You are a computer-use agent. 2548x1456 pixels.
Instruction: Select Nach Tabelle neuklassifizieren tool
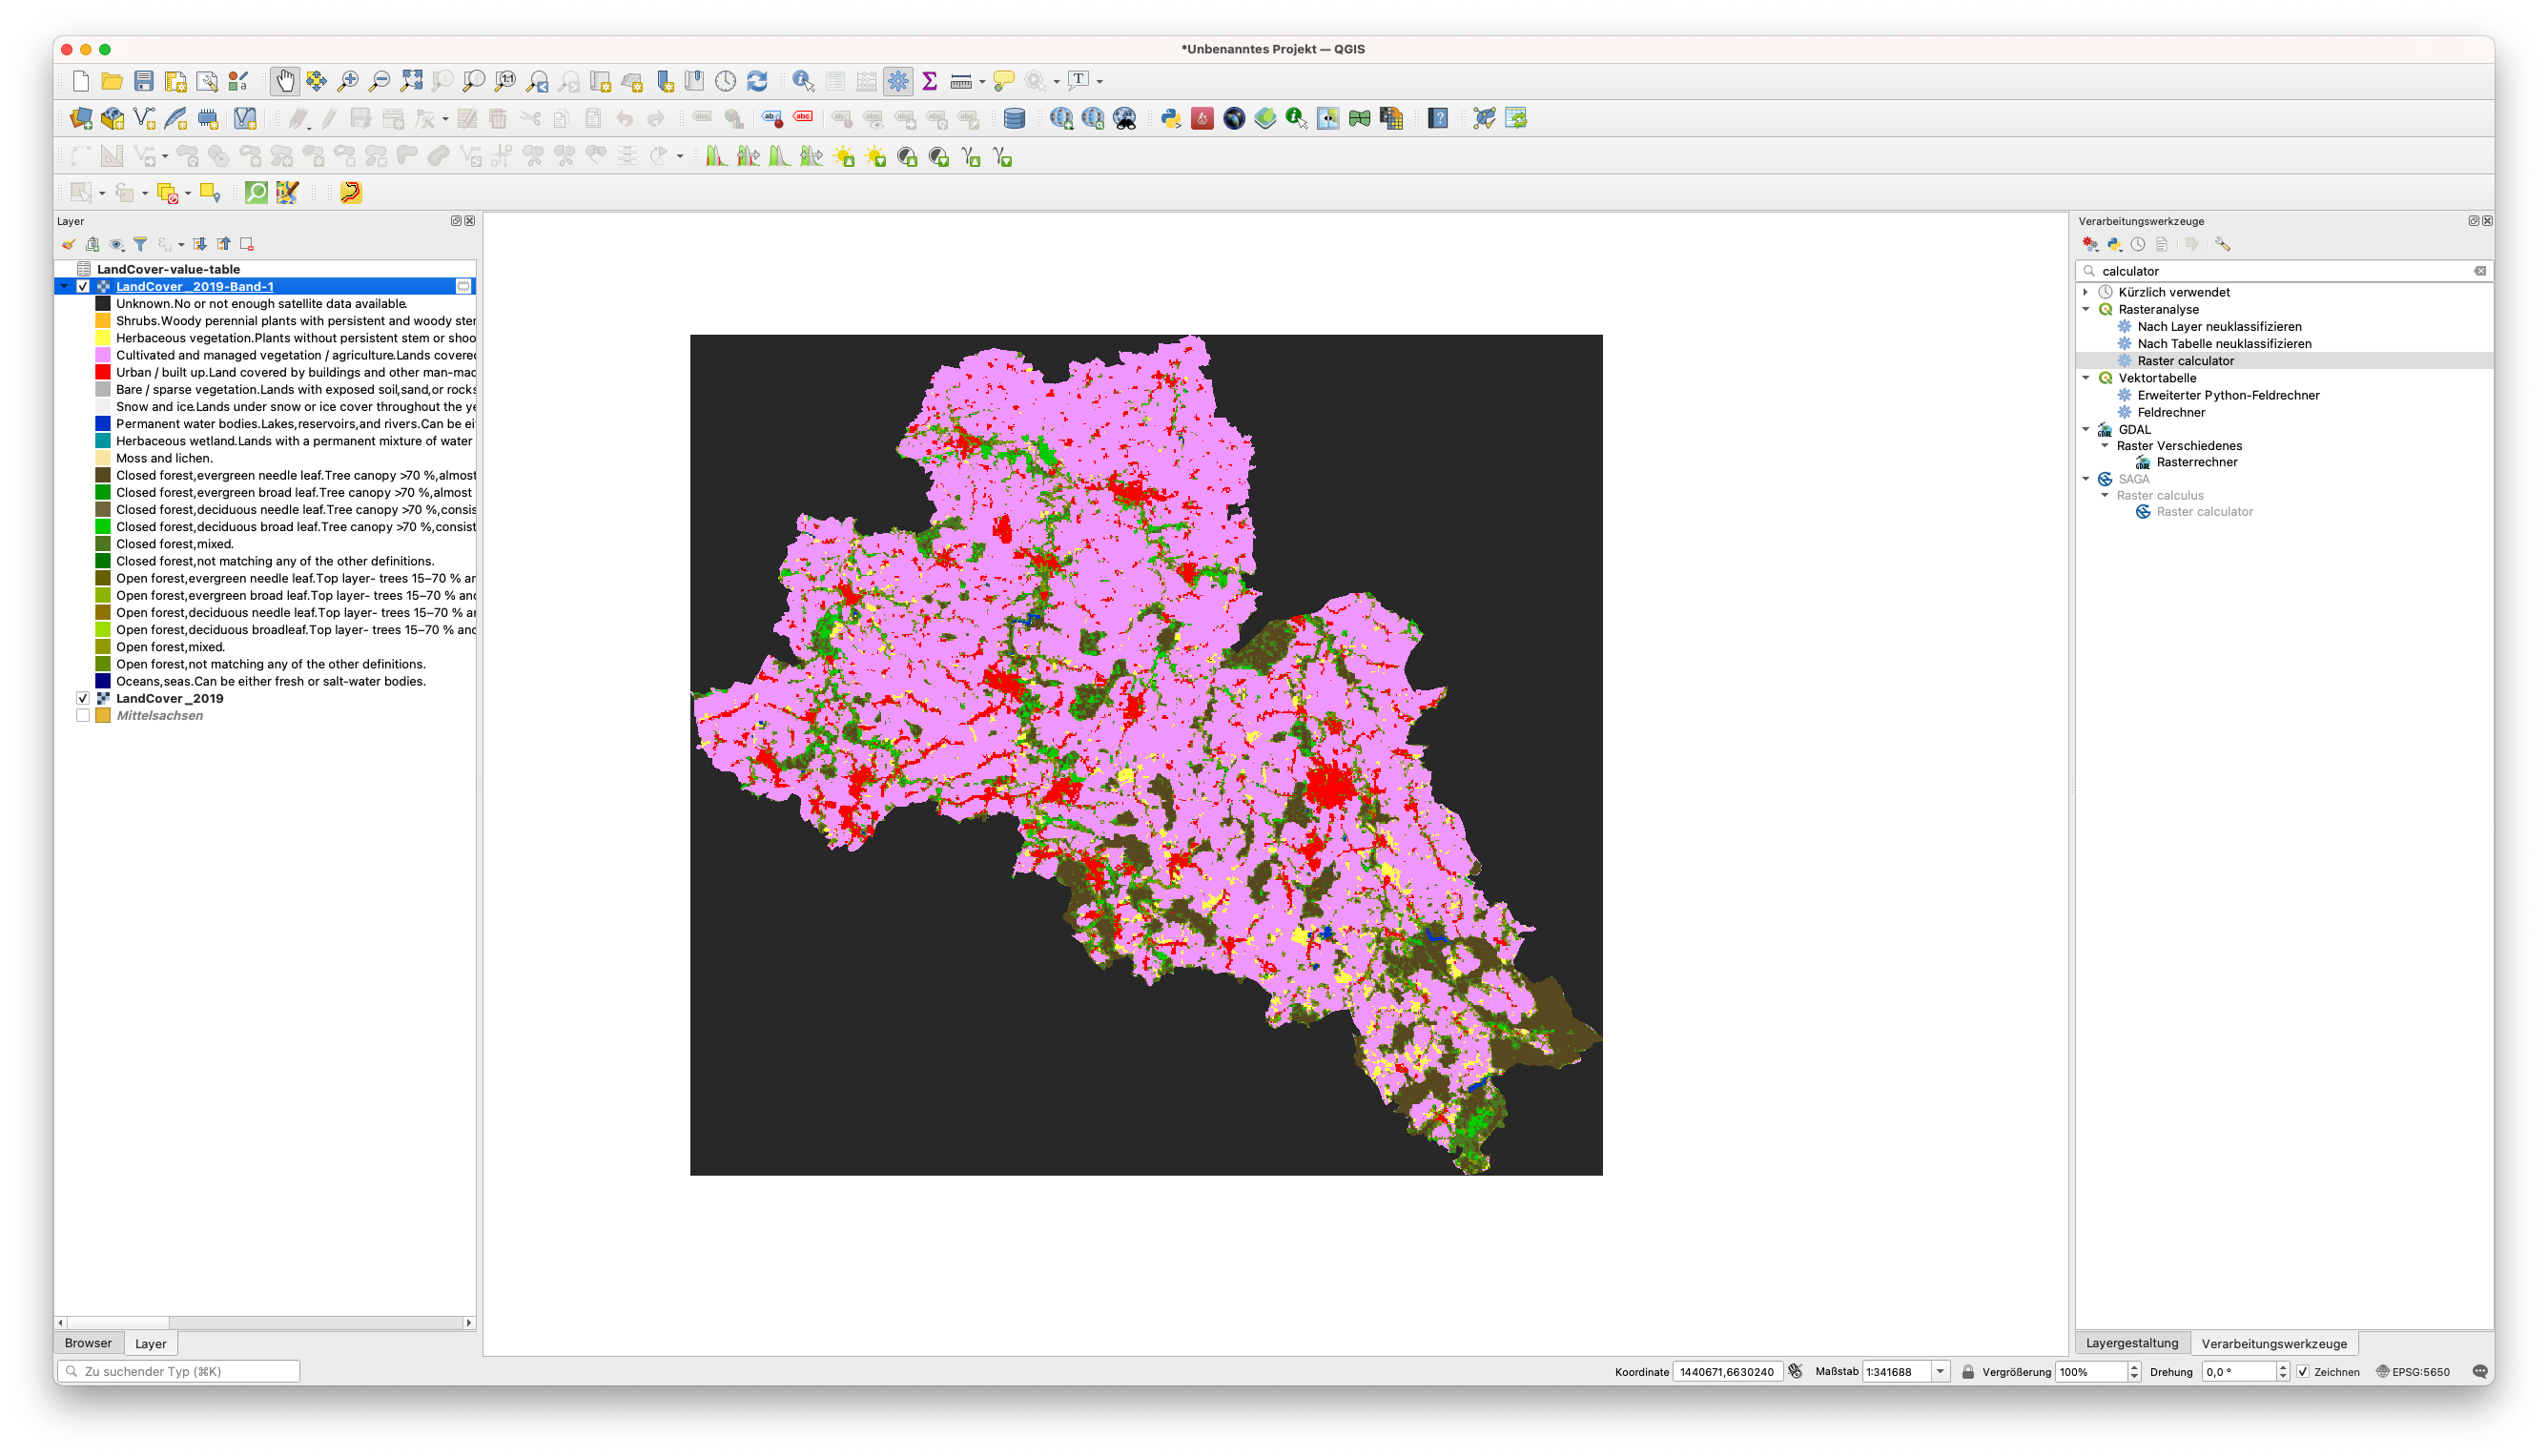pyautogui.click(x=2224, y=344)
